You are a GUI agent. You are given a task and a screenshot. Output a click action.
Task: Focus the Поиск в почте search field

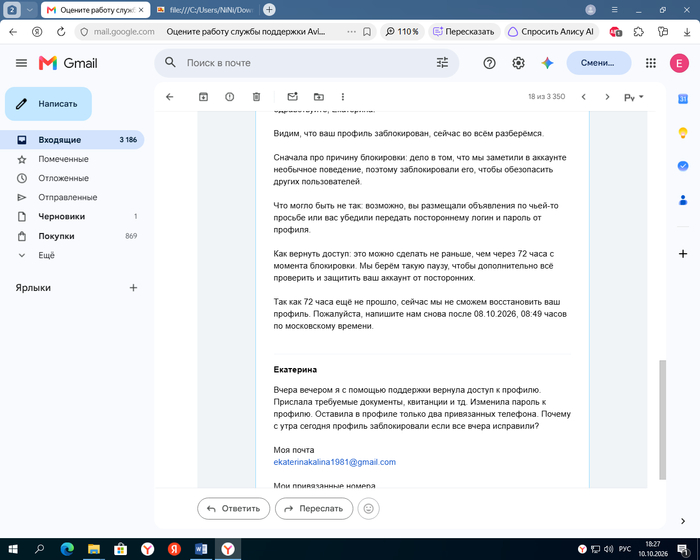coord(308,63)
